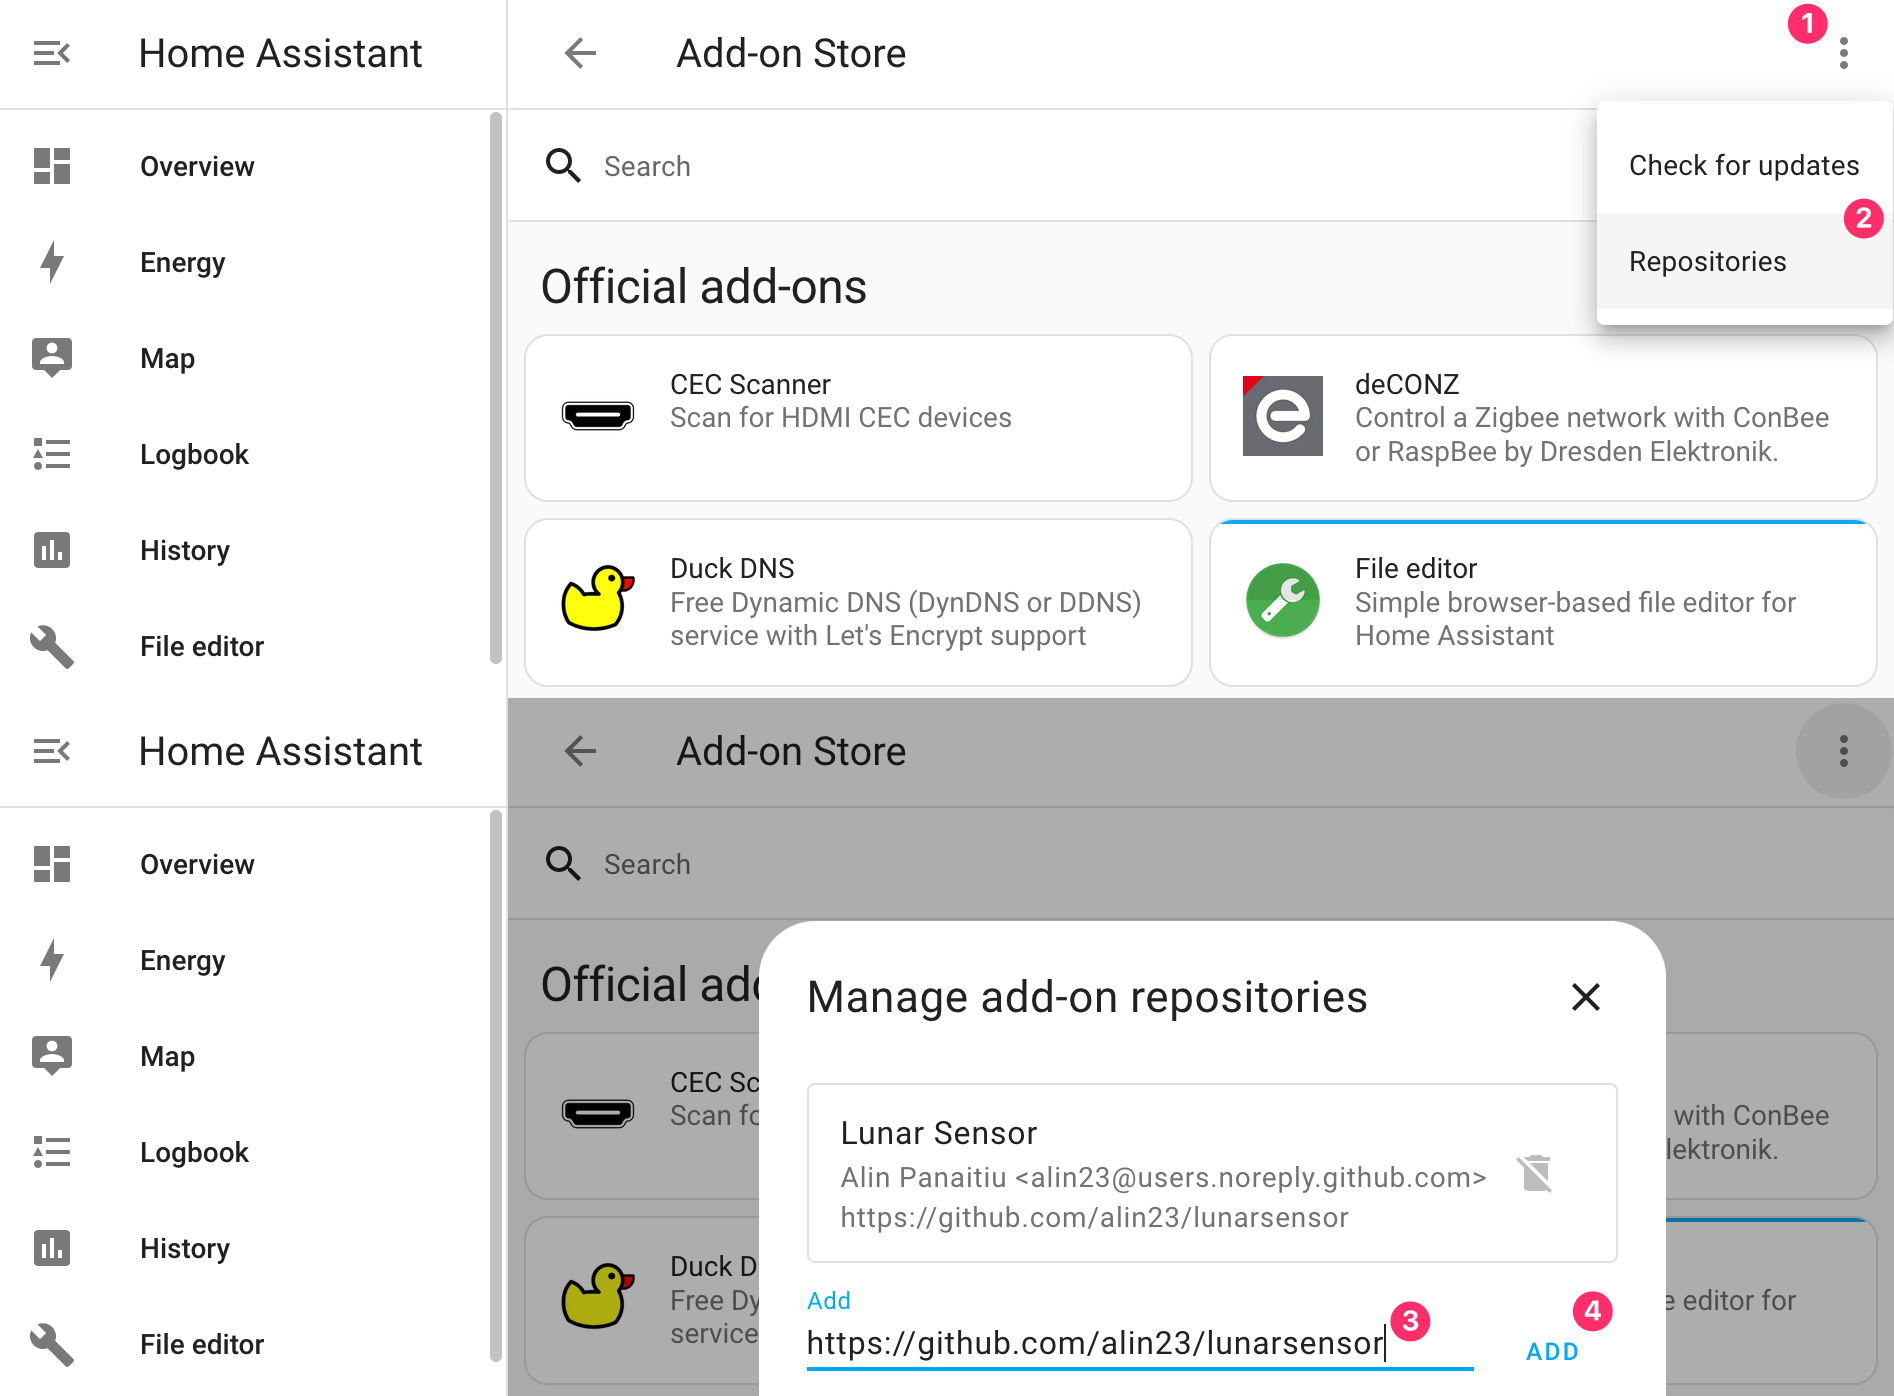Click the Duck DNS duck icon in upper store
This screenshot has height=1396, width=1894.
[598, 598]
